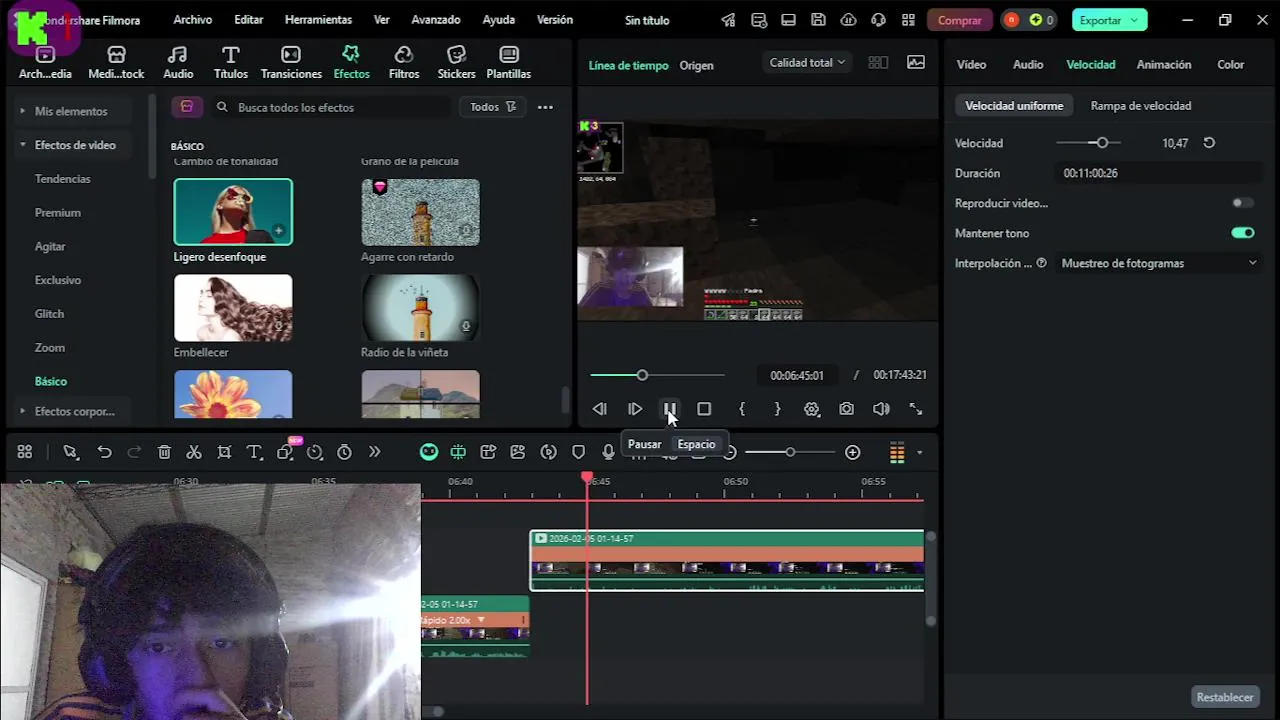Open the Archivo menu
Viewport: 1280px width, 720px height.
192,20
